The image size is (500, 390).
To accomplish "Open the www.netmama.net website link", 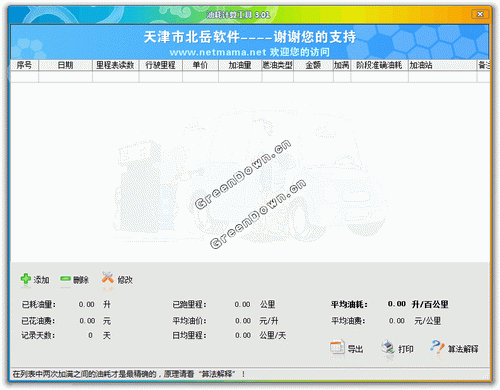I will coord(218,52).
